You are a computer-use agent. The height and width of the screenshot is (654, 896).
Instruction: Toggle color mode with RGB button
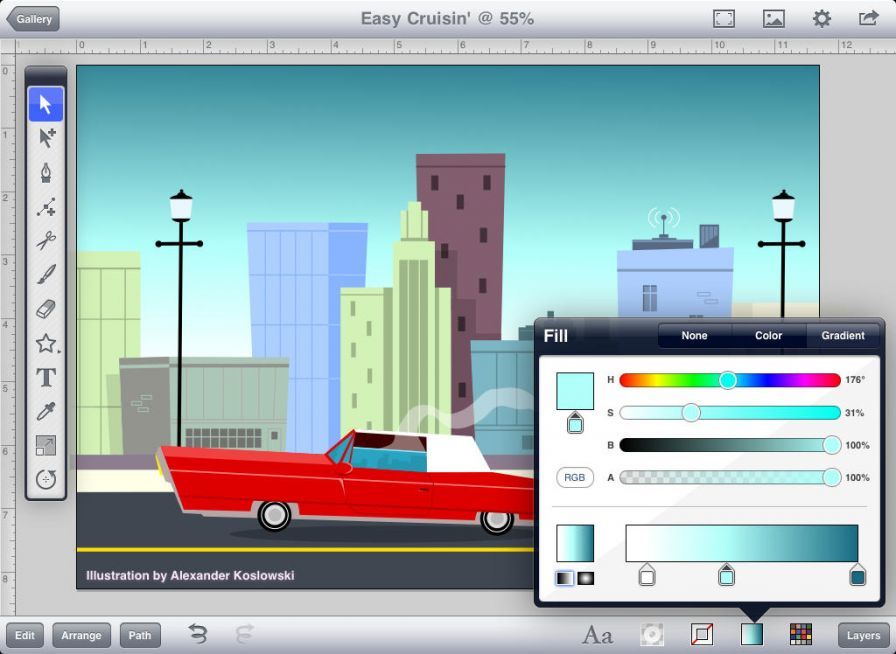575,478
